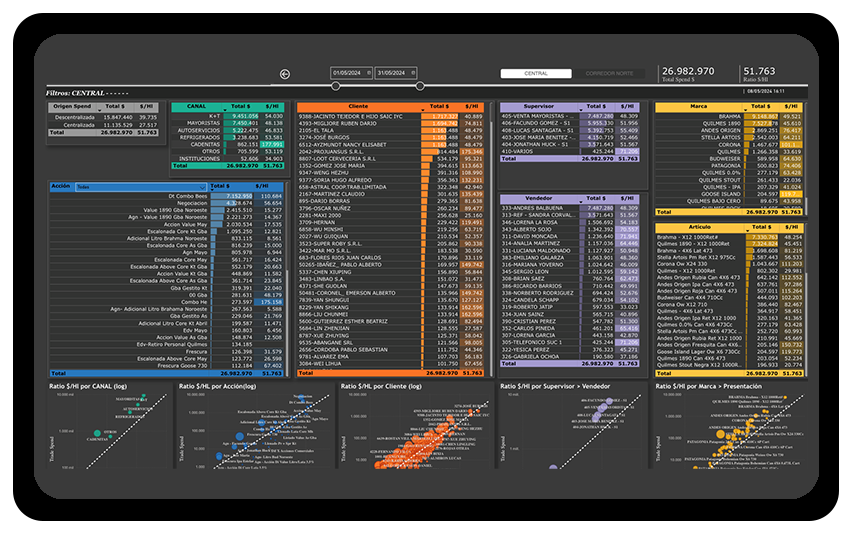
Task: Click the Marca column header
Action: pyautogui.click(x=699, y=106)
